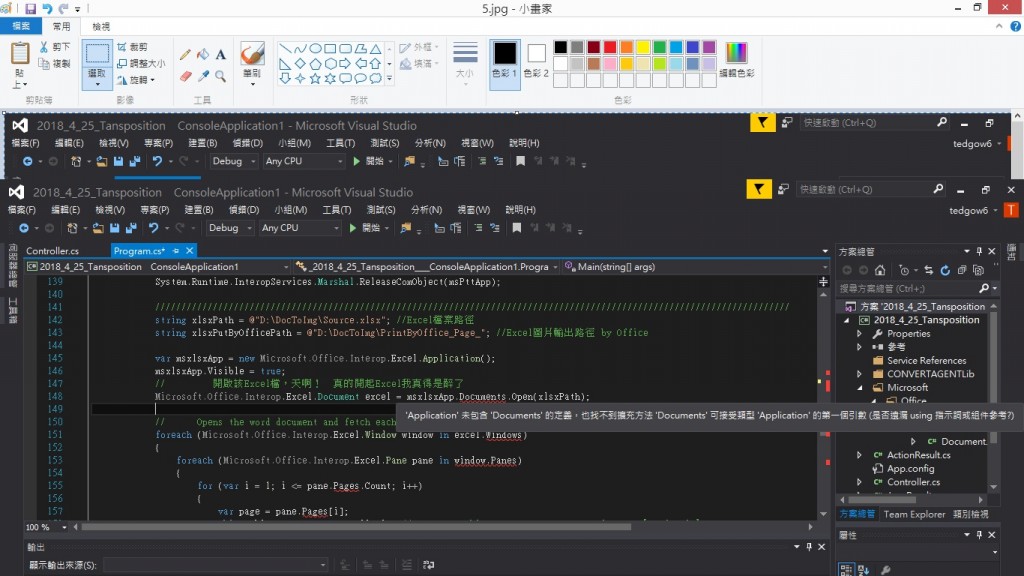Image resolution: width=1024 pixels, height=576 pixels.
Task: Toggle pin on Program.cs* tab
Action: coord(176,251)
